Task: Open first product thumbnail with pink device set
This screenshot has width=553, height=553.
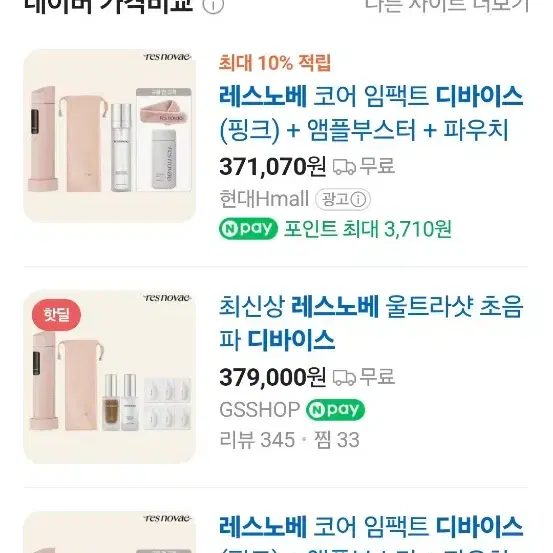Action: 109,136
